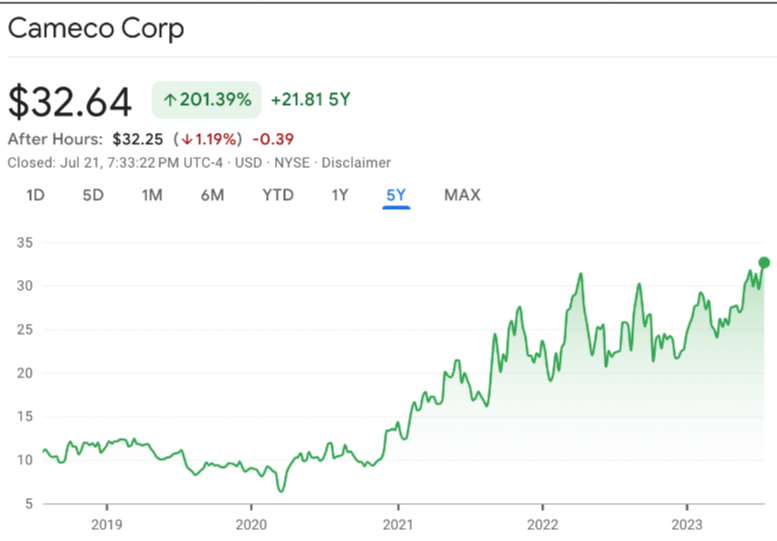777x541 pixels.
Task: Select the 5D time range tab
Action: pyautogui.click(x=93, y=195)
